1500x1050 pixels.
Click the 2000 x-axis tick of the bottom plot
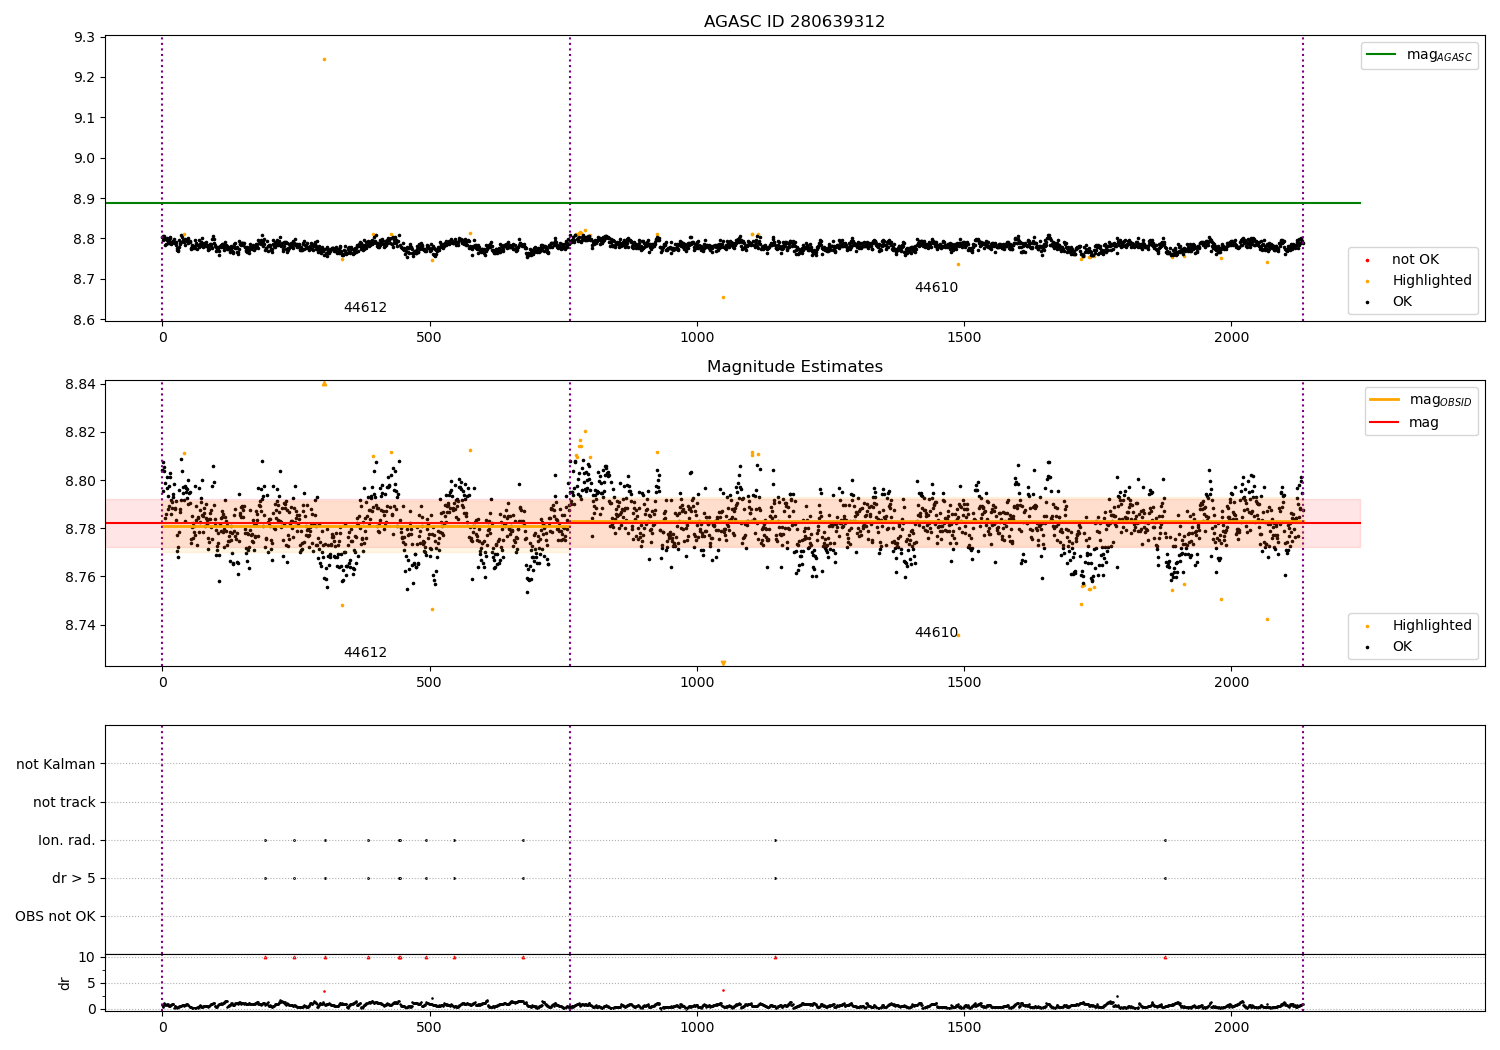click(x=1231, y=1026)
